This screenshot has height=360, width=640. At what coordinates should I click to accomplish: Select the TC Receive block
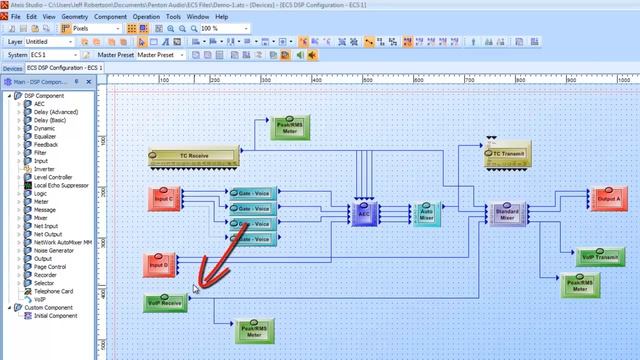pos(194,157)
